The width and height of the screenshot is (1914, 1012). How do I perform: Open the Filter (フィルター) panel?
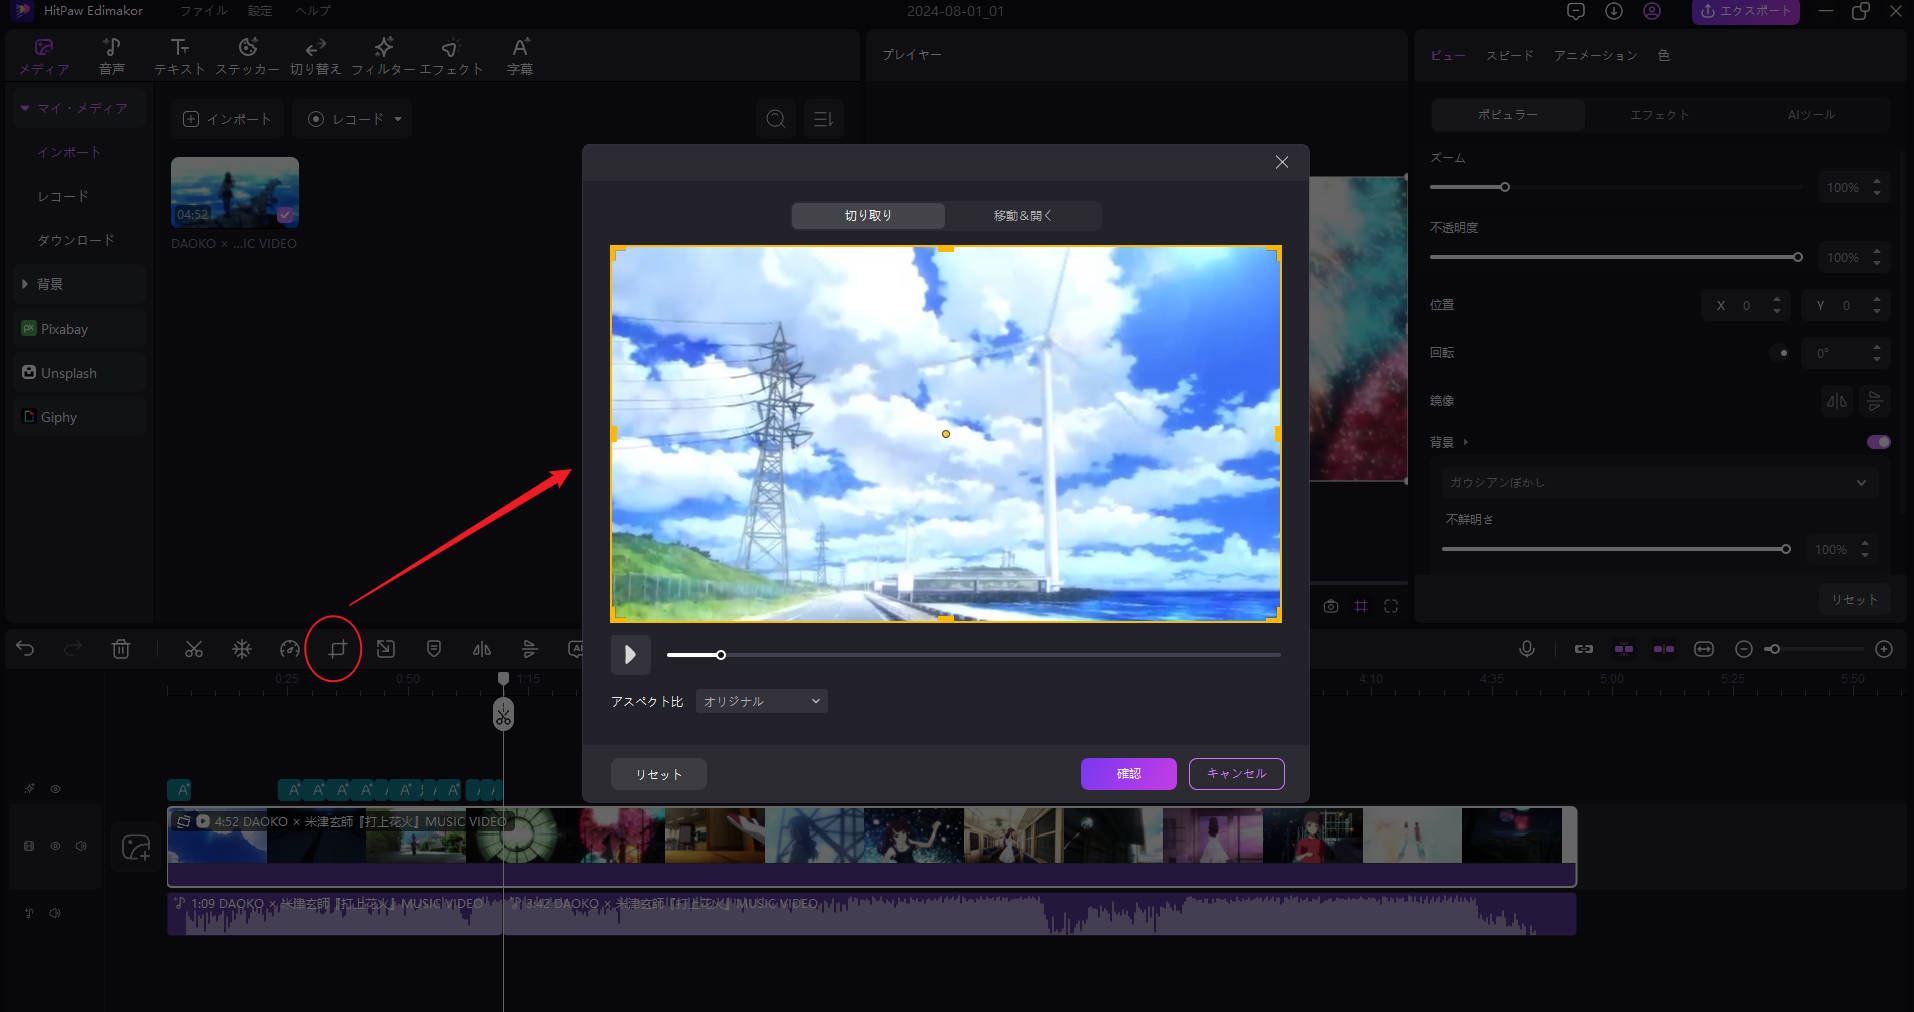pyautogui.click(x=383, y=56)
